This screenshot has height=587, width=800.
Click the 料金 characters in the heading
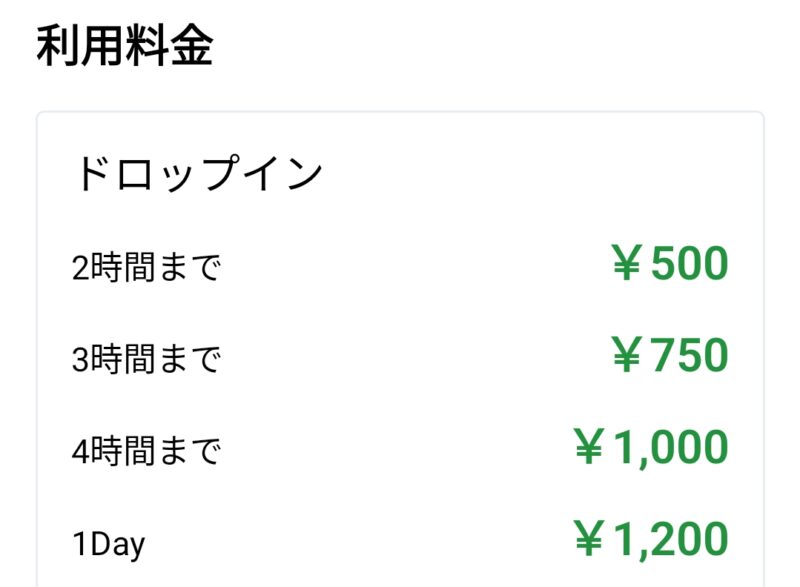(168, 47)
